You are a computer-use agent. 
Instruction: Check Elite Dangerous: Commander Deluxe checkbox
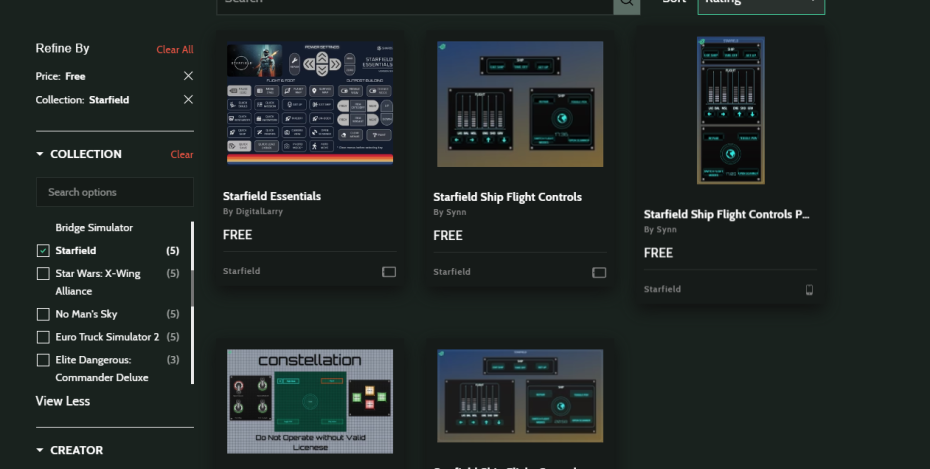[x=43, y=360]
